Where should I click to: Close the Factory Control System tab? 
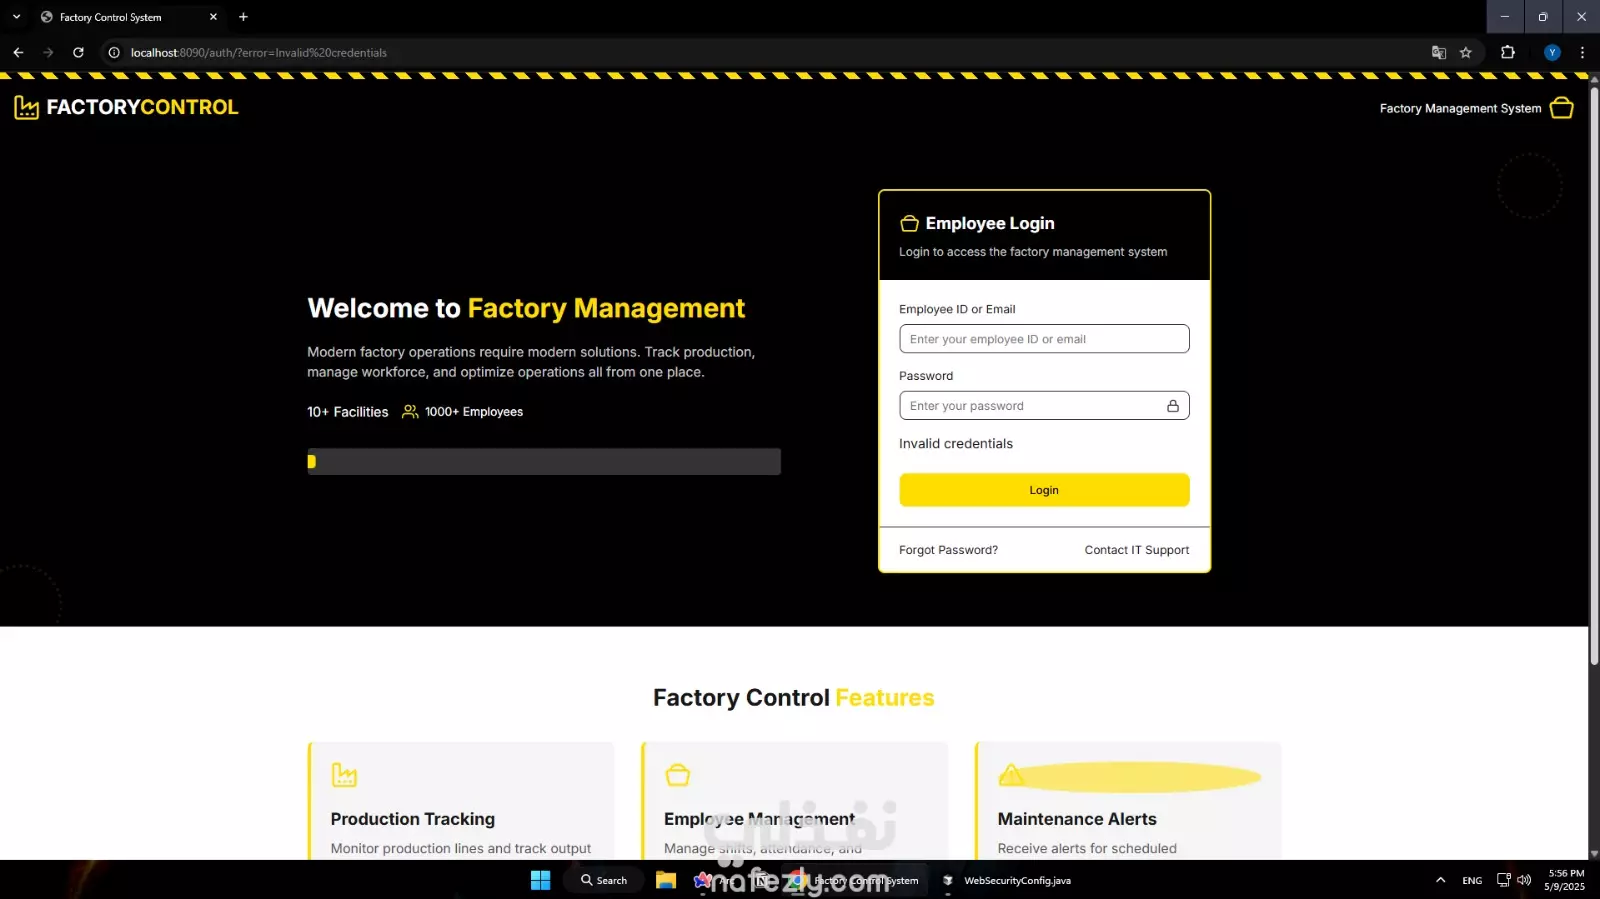pyautogui.click(x=213, y=17)
